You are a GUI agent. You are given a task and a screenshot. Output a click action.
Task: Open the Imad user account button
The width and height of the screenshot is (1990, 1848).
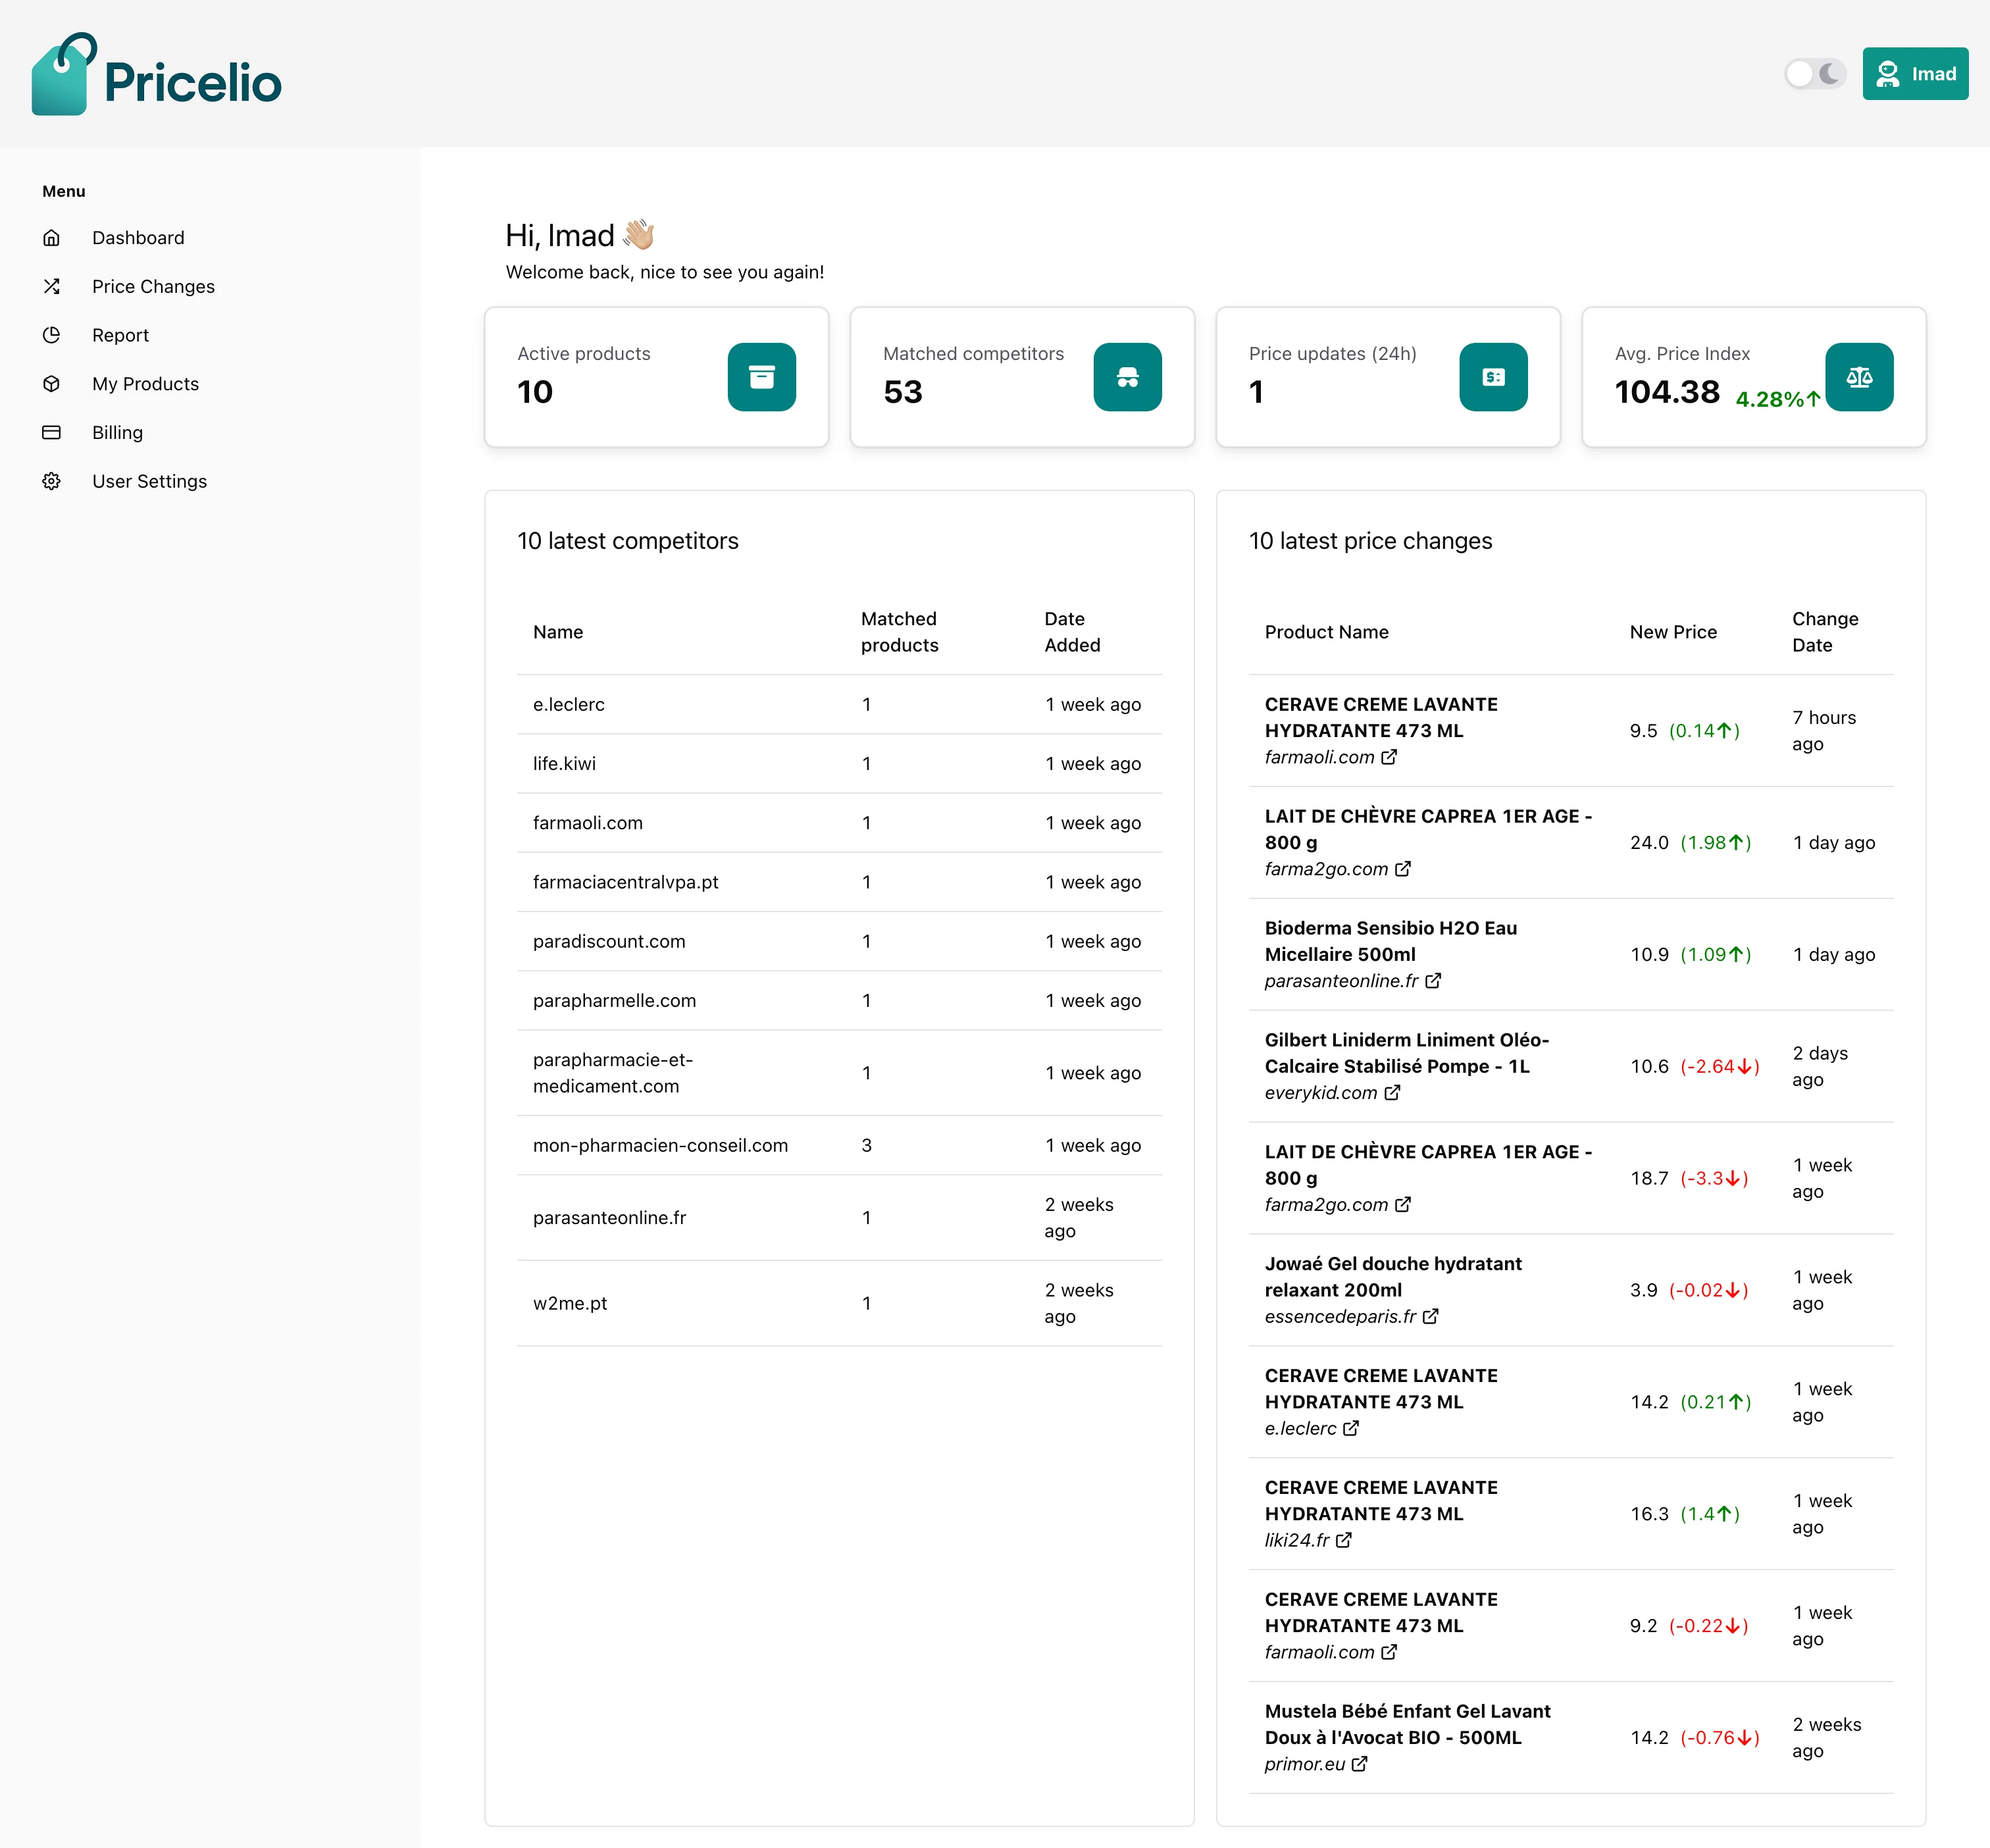coord(1914,74)
